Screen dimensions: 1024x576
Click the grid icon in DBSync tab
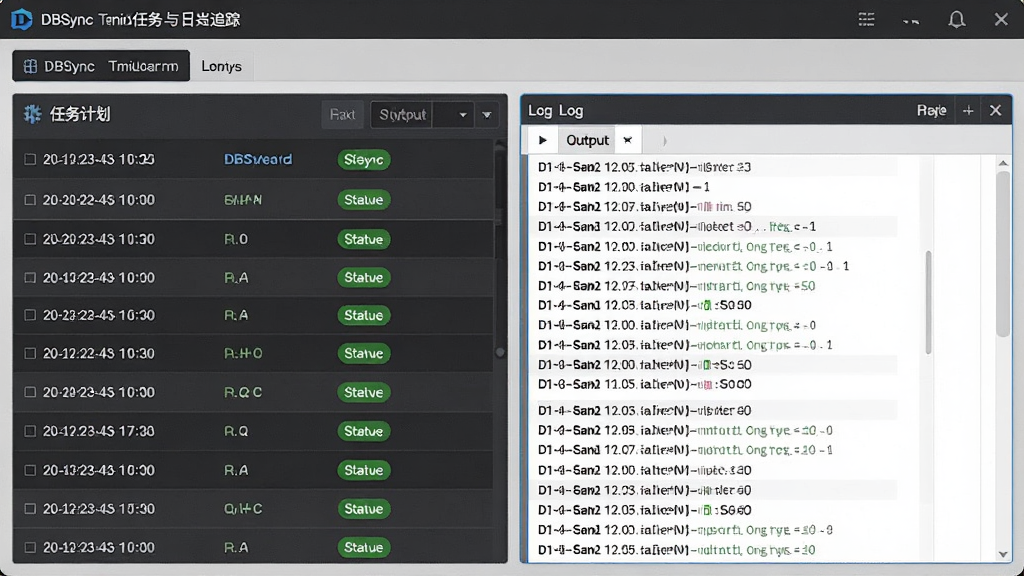tap(30, 67)
